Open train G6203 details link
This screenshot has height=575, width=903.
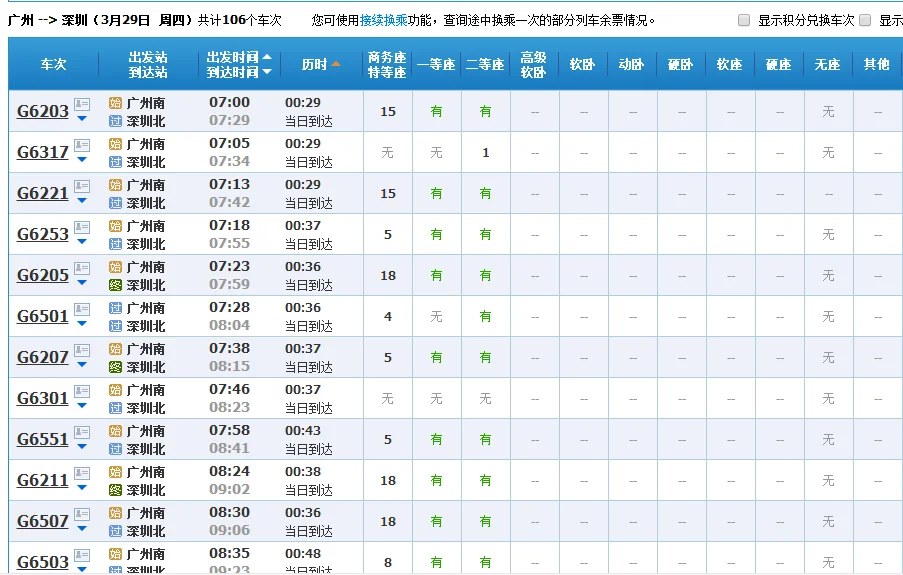pos(43,111)
